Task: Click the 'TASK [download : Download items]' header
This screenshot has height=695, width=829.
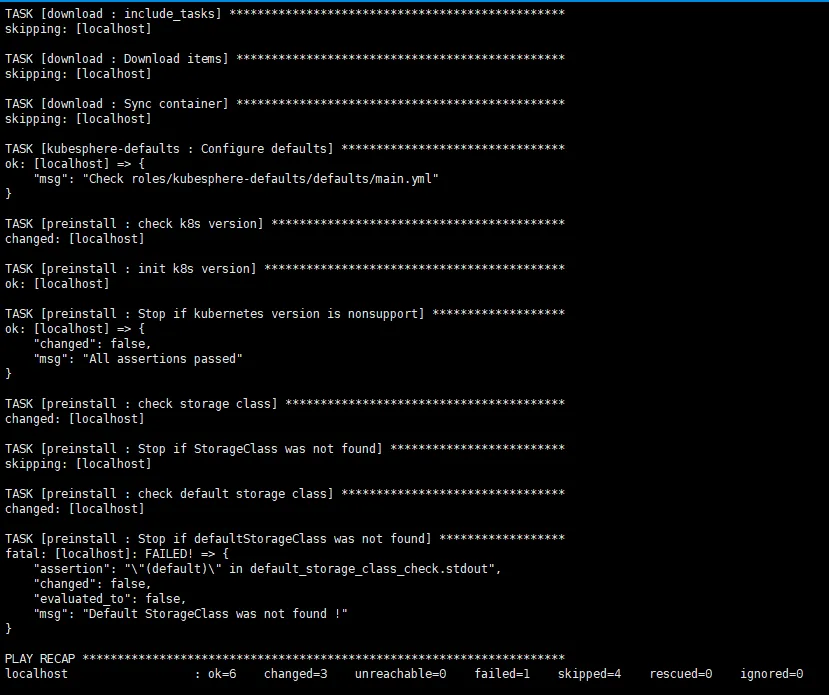Action: pyautogui.click(x=117, y=58)
